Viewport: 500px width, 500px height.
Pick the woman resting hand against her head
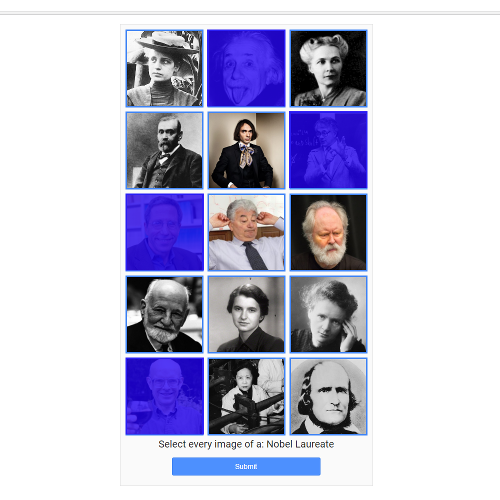click(328, 314)
